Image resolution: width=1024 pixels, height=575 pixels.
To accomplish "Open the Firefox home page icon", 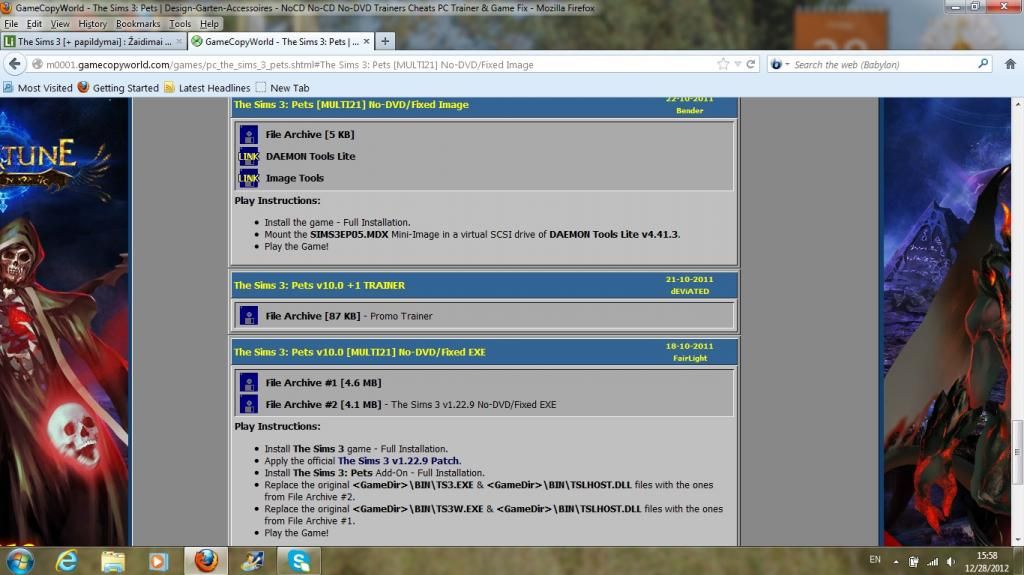I will (x=1010, y=64).
